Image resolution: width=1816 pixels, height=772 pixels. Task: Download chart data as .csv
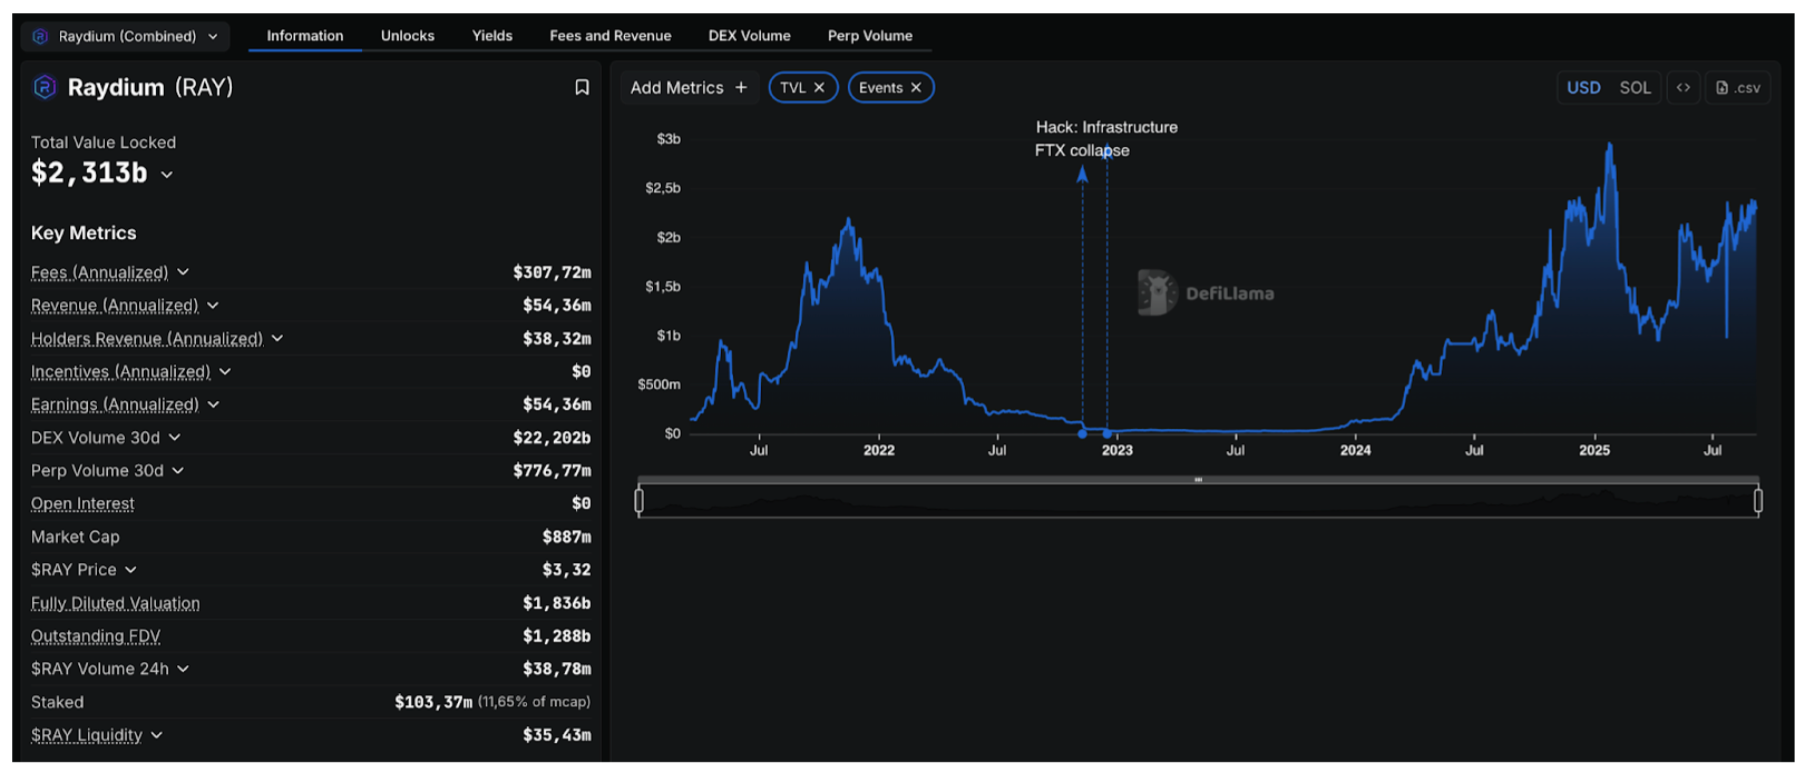(x=1738, y=88)
